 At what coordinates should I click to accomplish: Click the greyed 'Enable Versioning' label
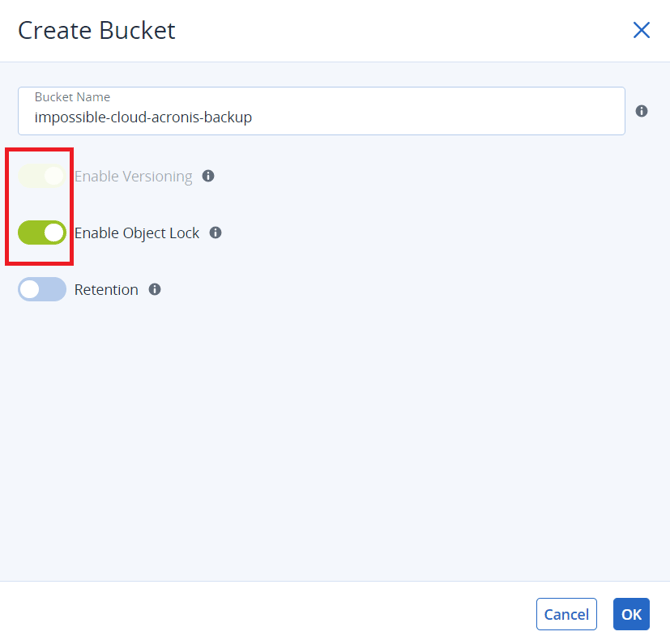pos(133,176)
